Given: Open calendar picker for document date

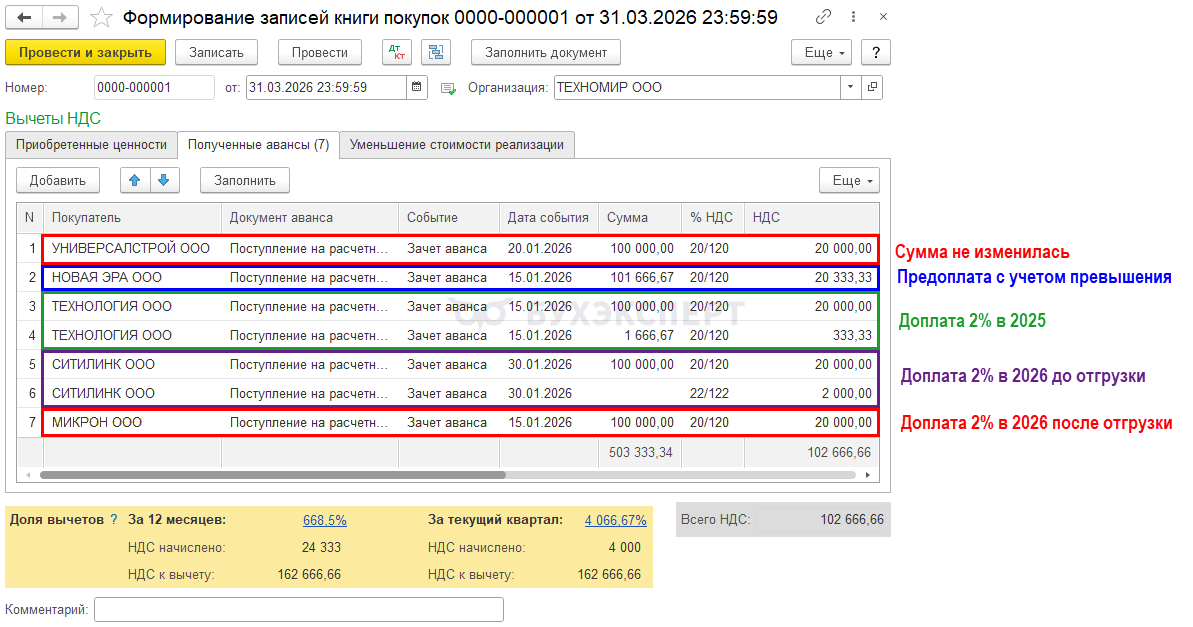Looking at the screenshot, I should pos(417,88).
